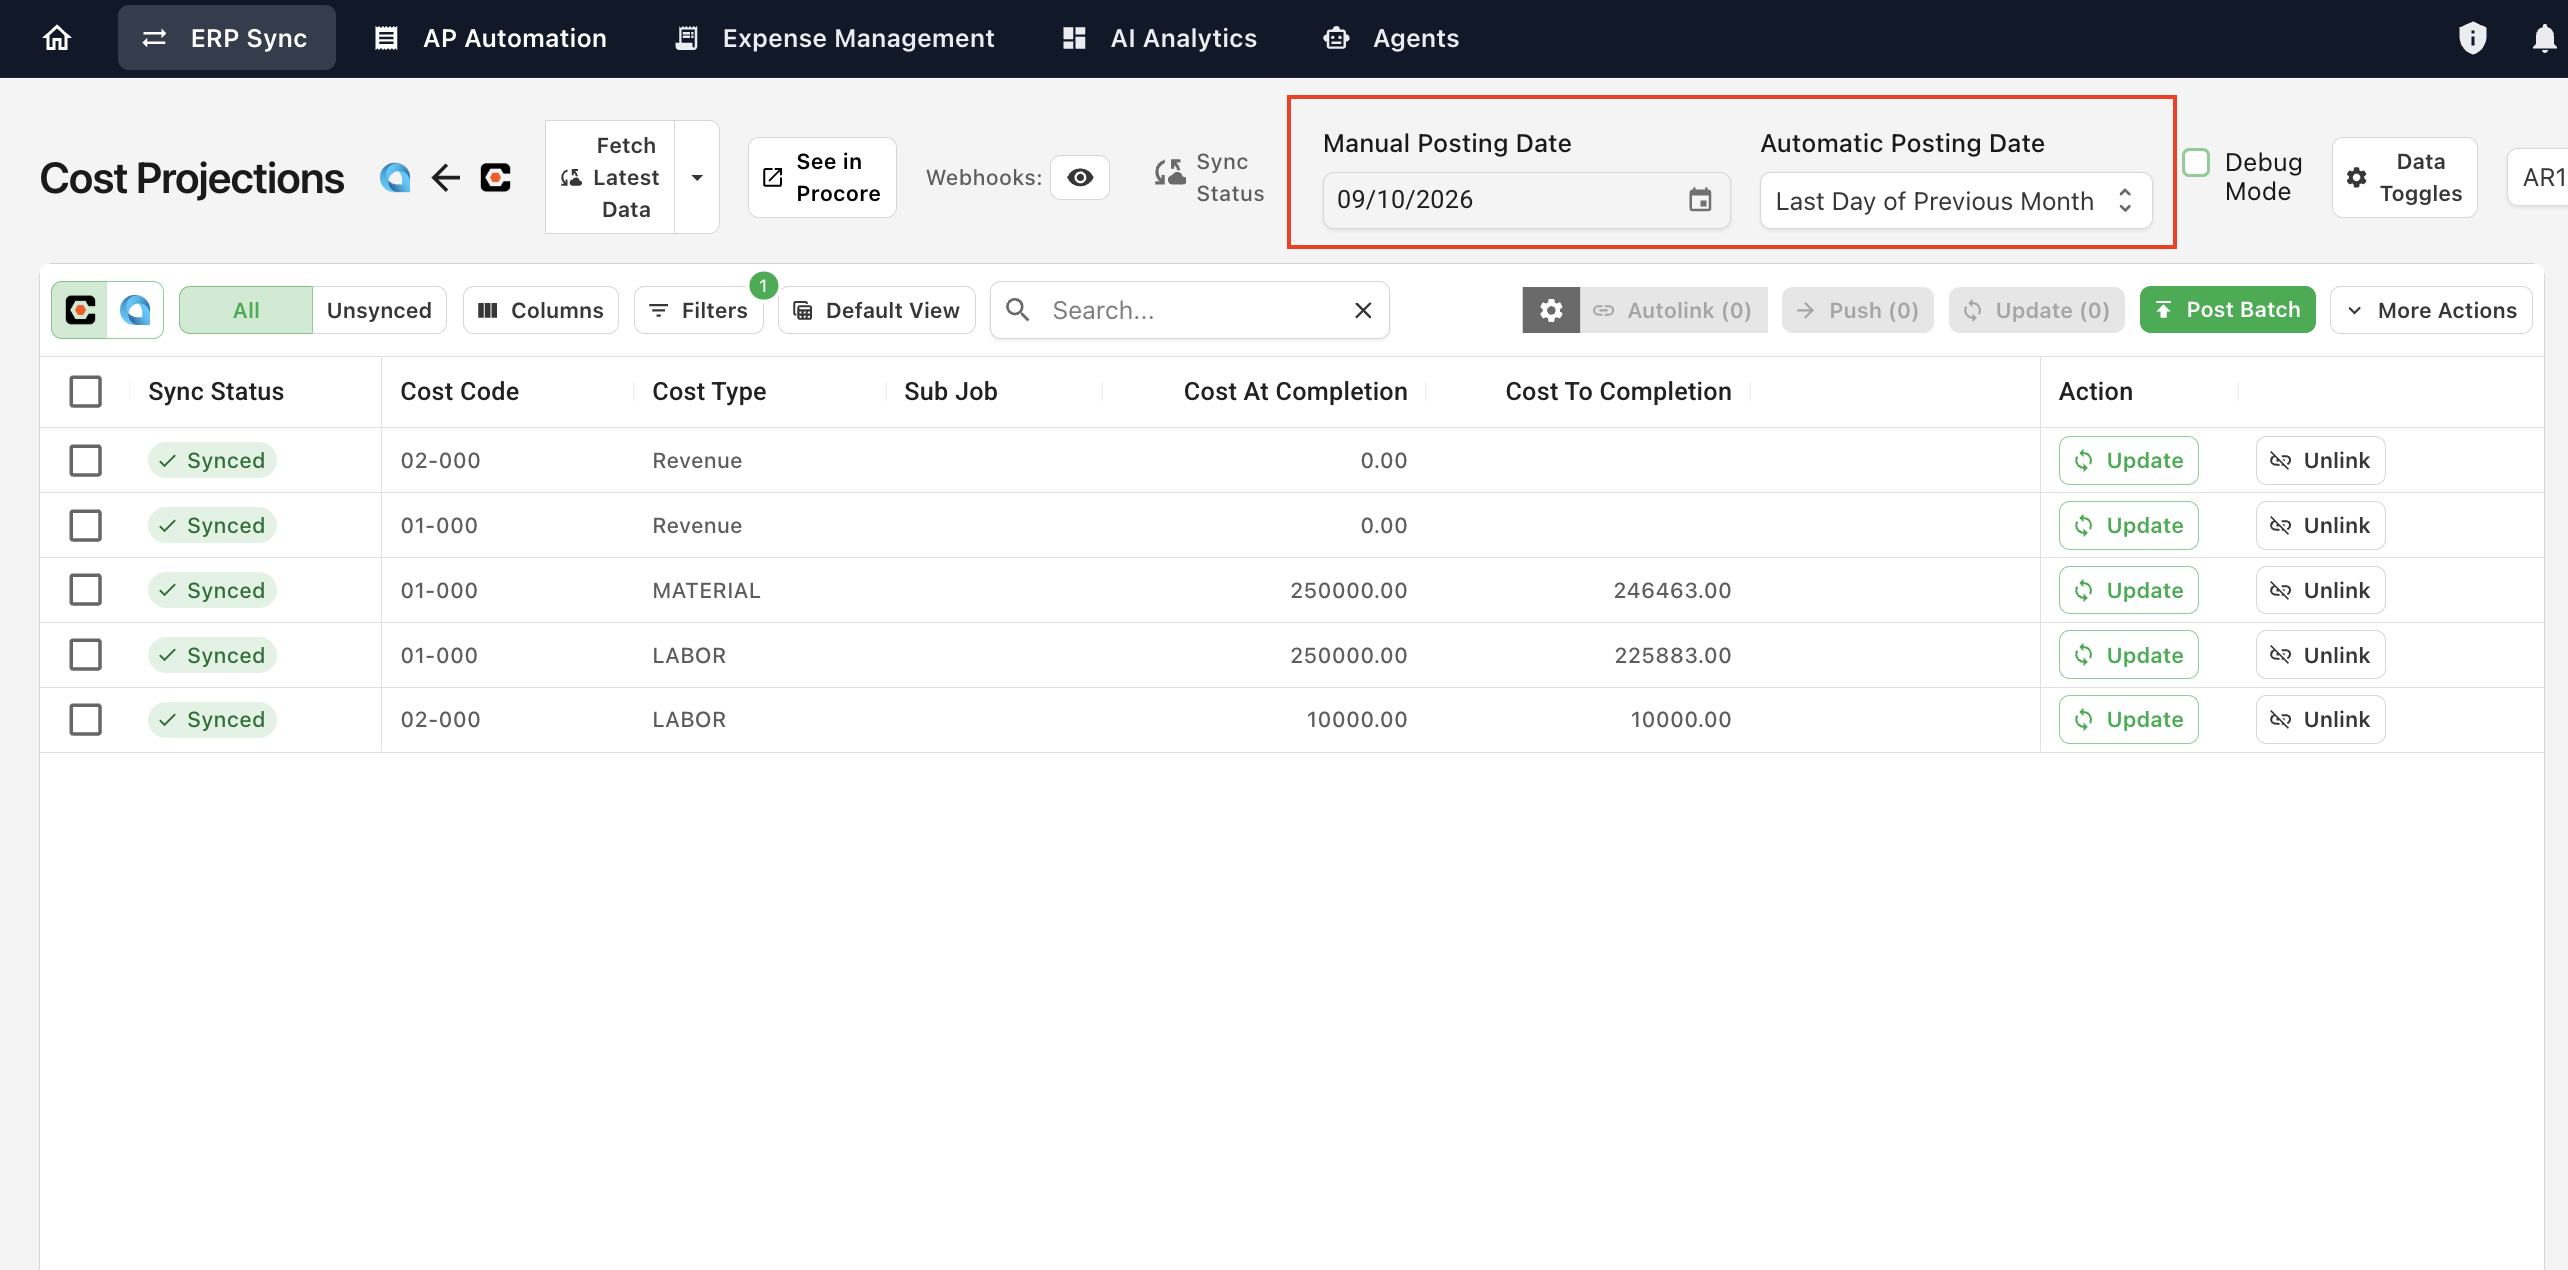The height and width of the screenshot is (1270, 2568).
Task: Click the Autolink (0) button
Action: pos(1673,310)
